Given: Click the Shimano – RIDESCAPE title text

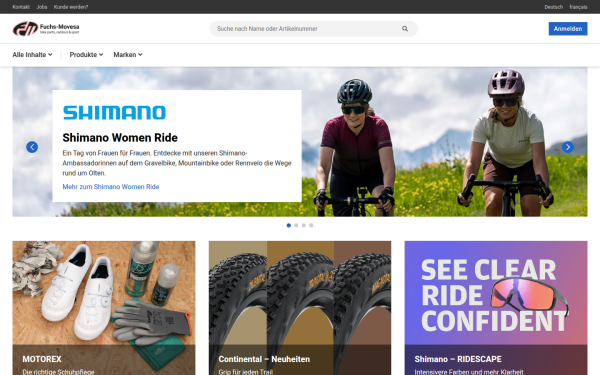Looking at the screenshot, I should (458, 359).
